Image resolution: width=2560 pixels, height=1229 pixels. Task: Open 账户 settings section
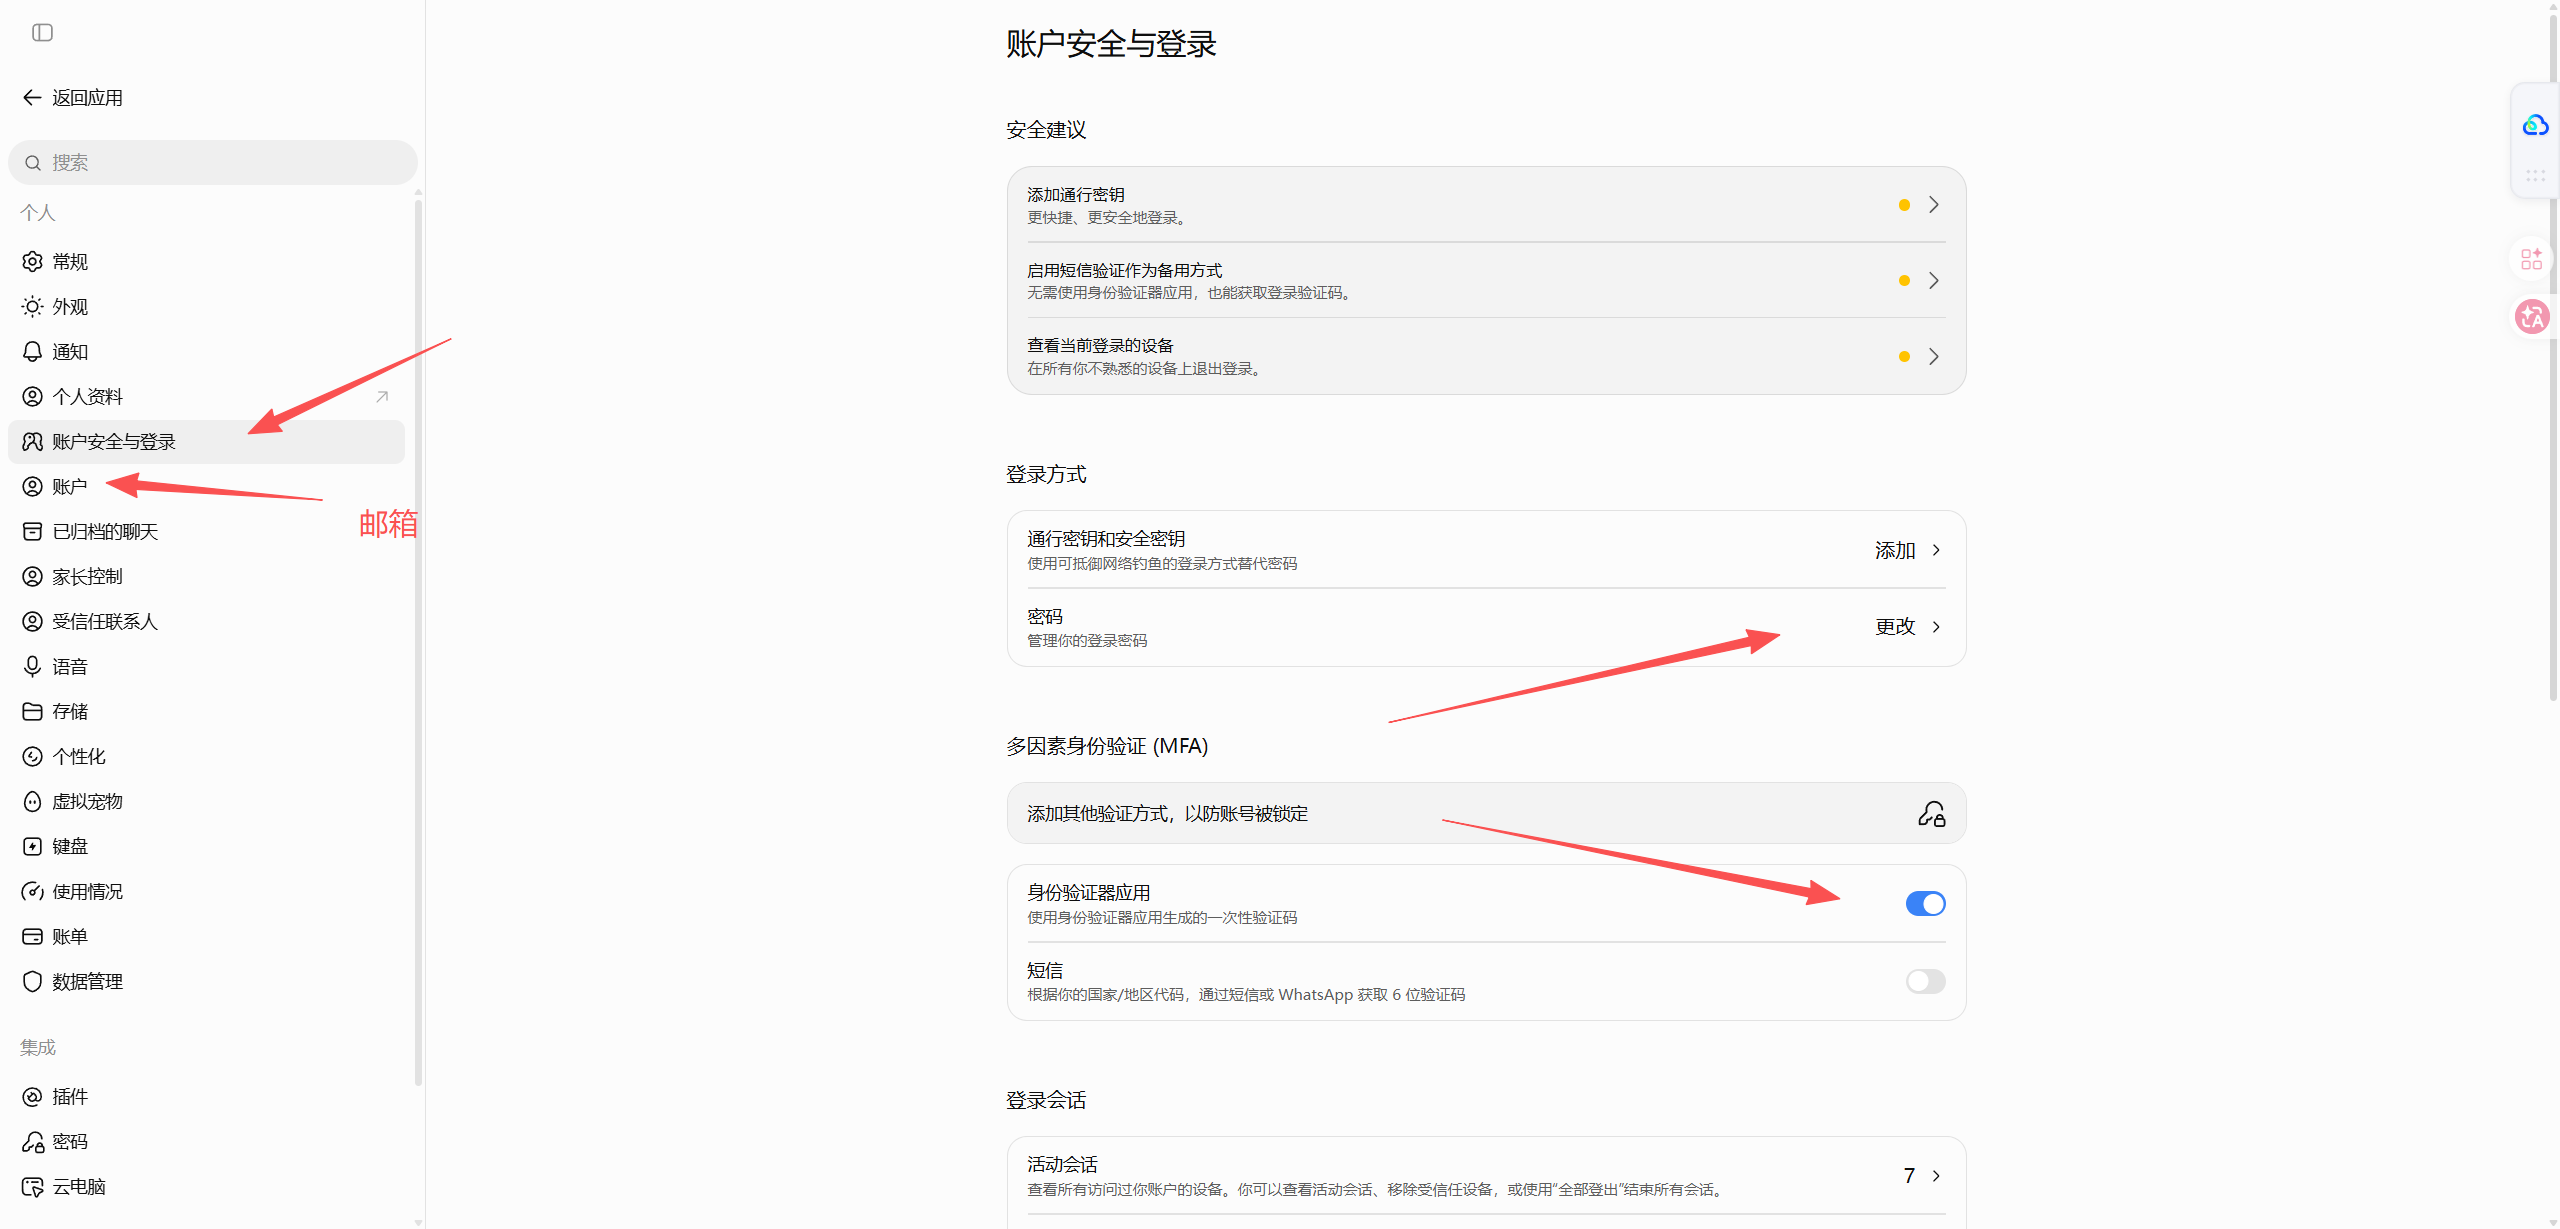click(x=207, y=487)
